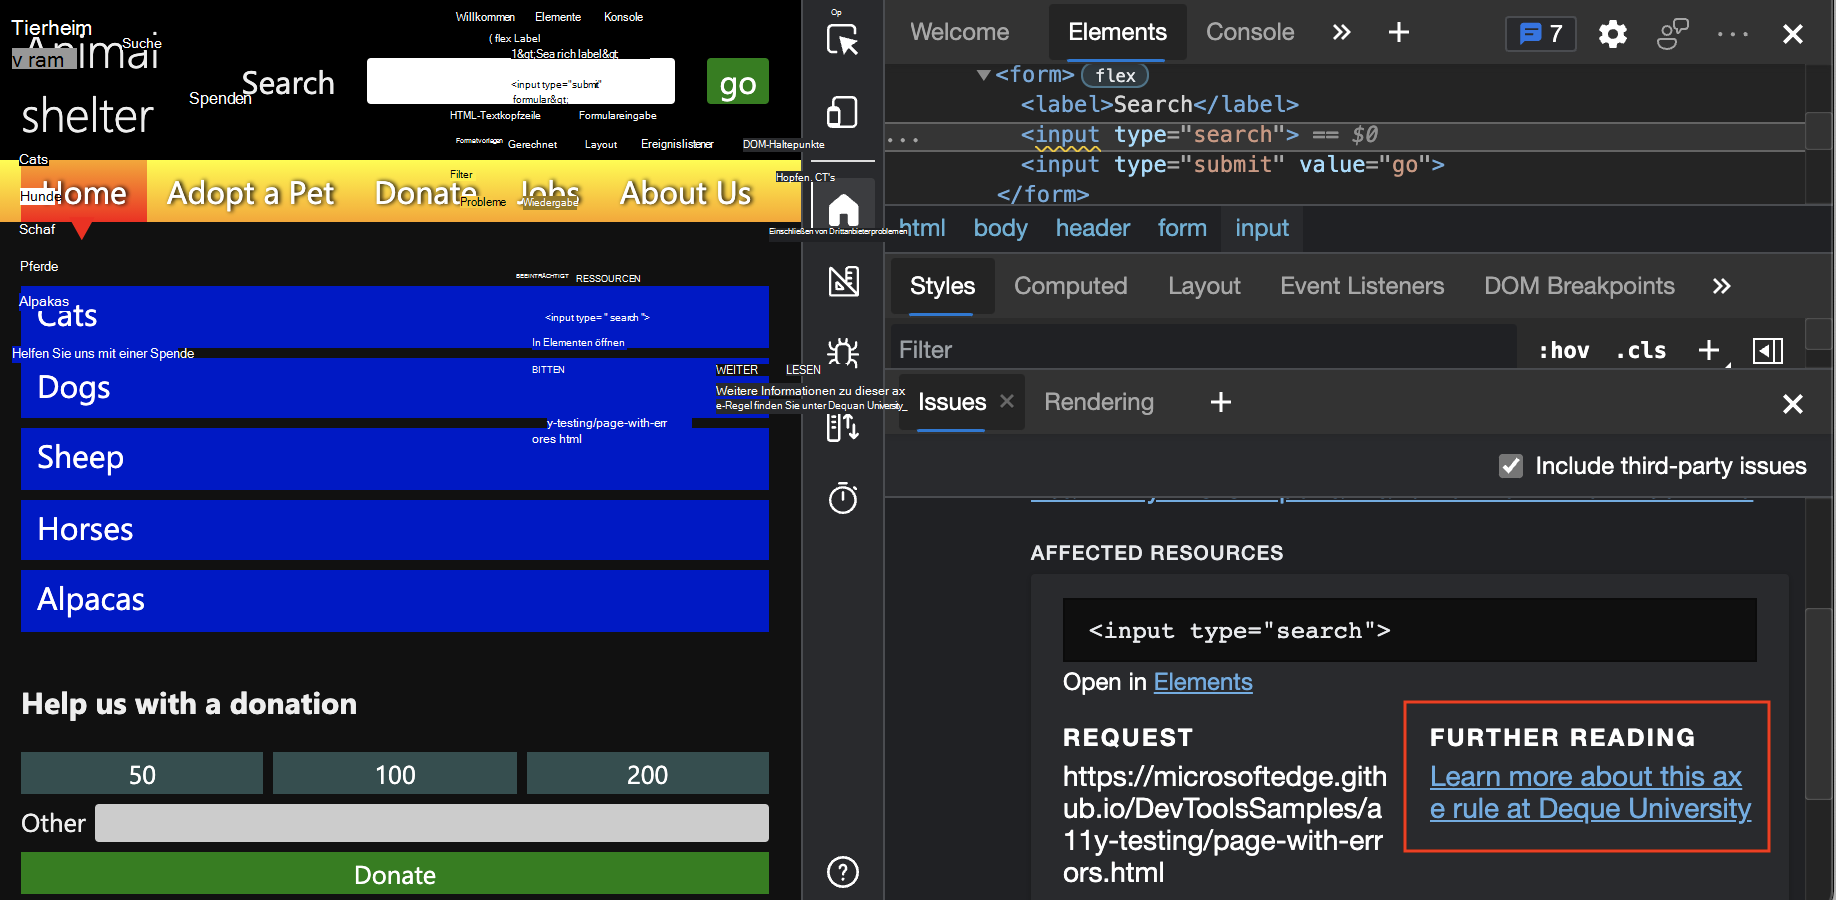Click the ellipsis beside the selected input node
Screen dimensions: 1836x900
click(x=903, y=139)
